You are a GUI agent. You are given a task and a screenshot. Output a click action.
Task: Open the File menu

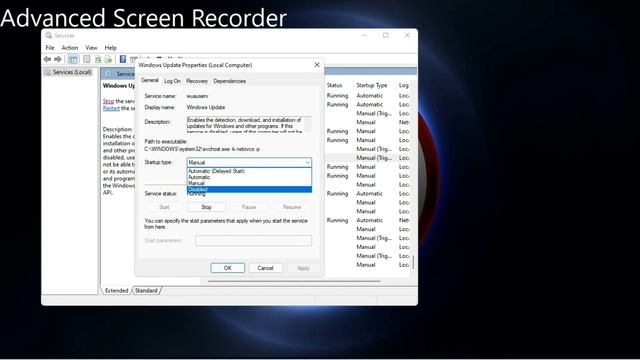[50, 48]
